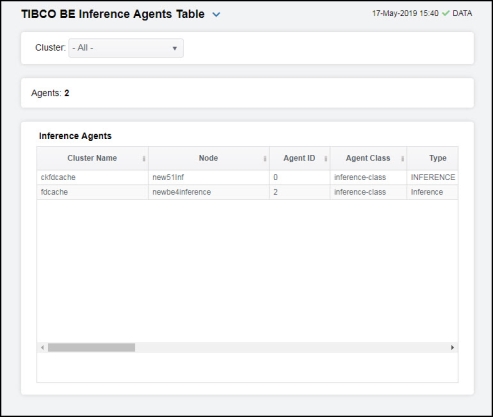Click the horizontal scrollbar right arrow

pos(452,348)
